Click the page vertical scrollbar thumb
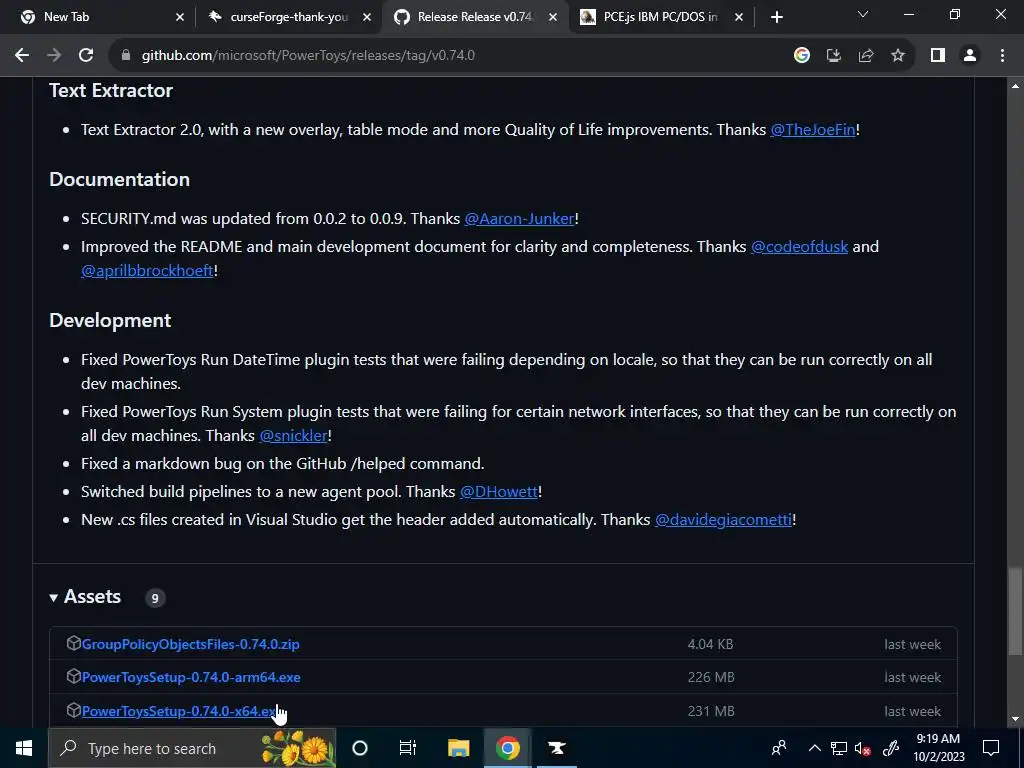This screenshot has height=768, width=1024. point(1014,611)
